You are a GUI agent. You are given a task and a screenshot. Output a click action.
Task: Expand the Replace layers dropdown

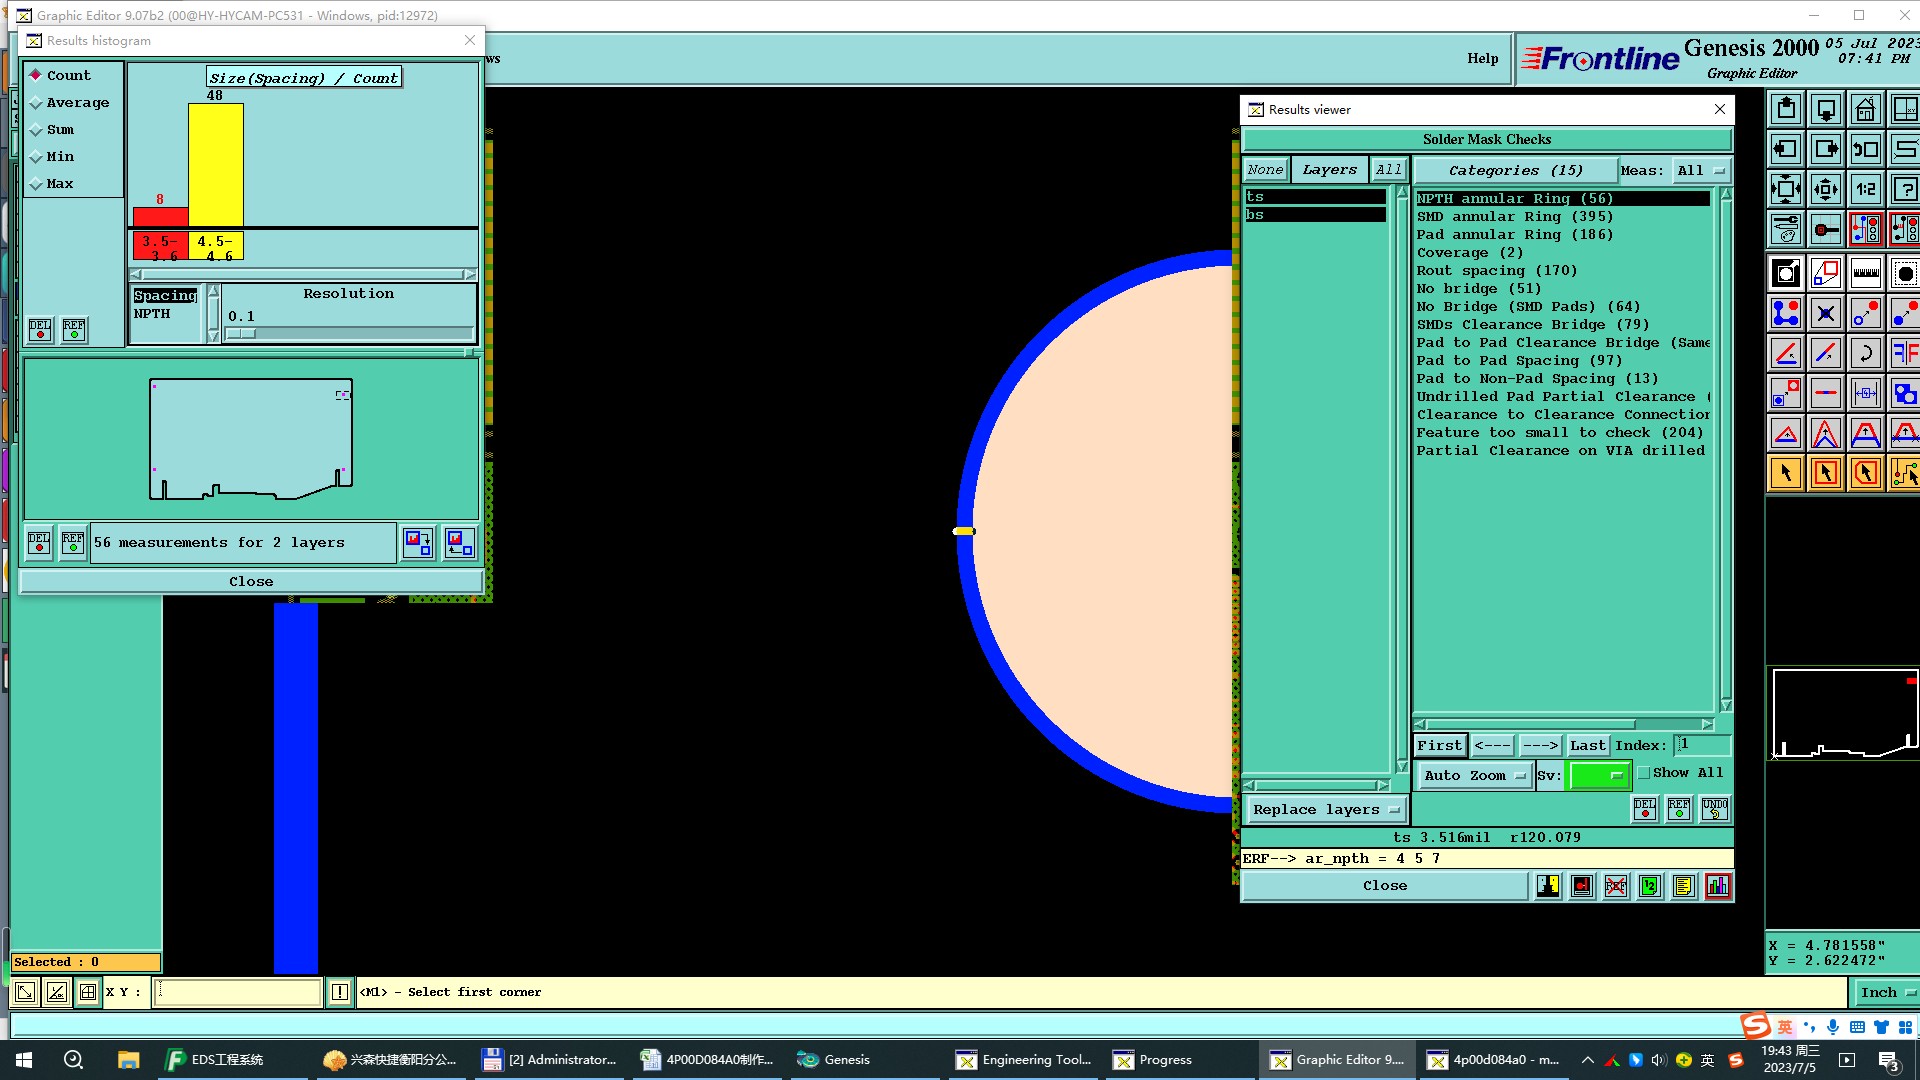pyautogui.click(x=1326, y=810)
